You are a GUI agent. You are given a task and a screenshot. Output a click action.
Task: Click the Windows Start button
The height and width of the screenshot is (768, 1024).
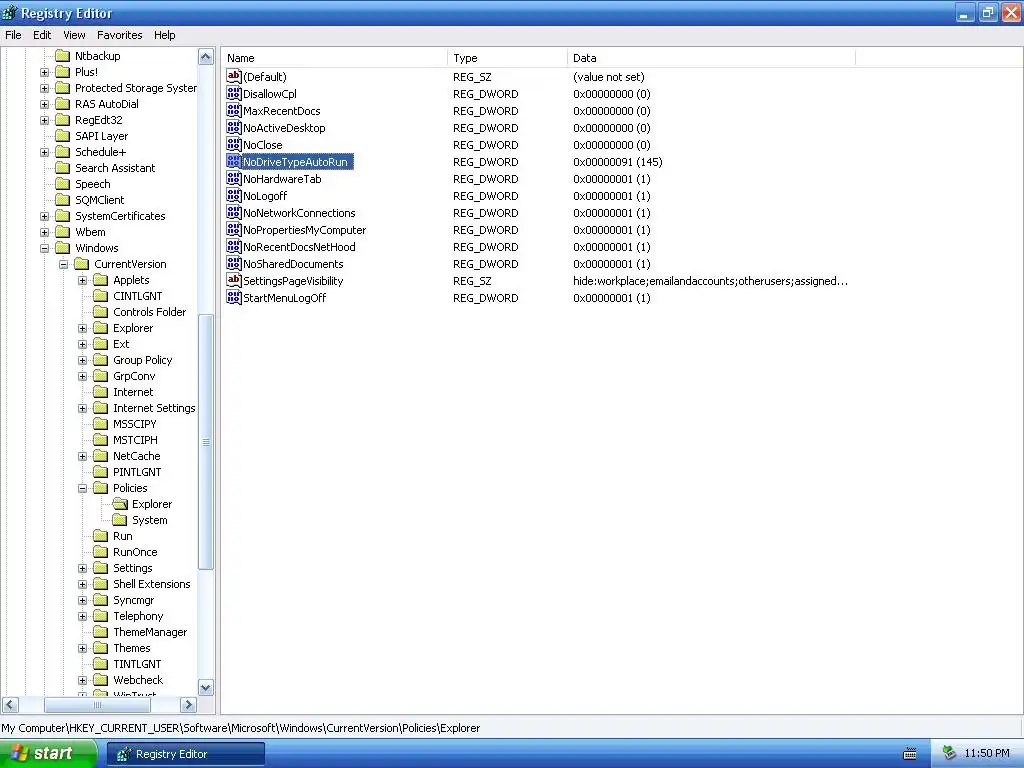click(x=48, y=754)
